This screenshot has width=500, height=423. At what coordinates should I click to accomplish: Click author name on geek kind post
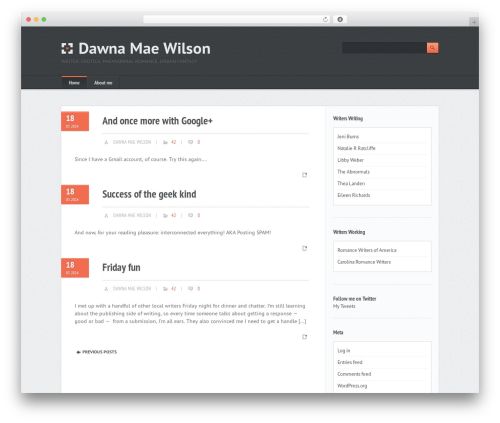pyautogui.click(x=132, y=216)
